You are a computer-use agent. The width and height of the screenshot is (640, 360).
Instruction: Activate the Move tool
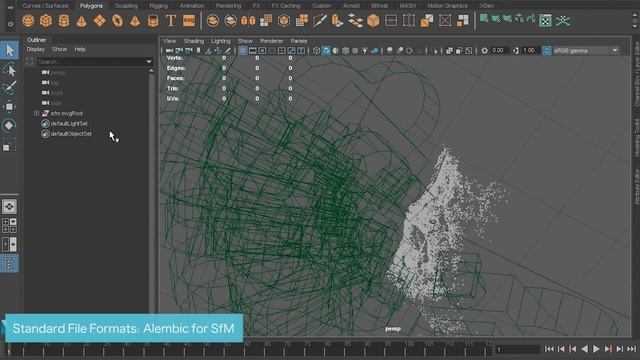point(9,107)
